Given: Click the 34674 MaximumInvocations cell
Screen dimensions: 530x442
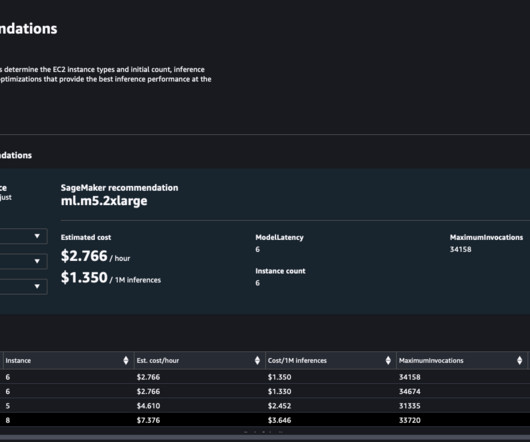Looking at the screenshot, I should pos(410,392).
